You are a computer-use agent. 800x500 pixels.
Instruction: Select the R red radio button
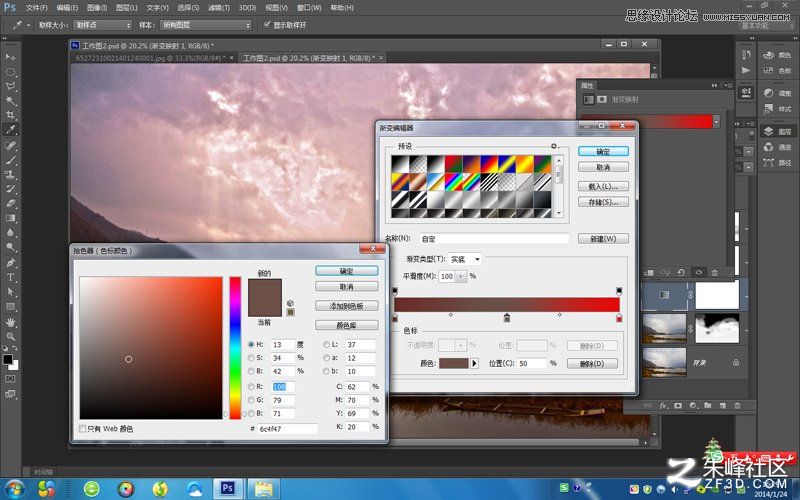[x=251, y=387]
